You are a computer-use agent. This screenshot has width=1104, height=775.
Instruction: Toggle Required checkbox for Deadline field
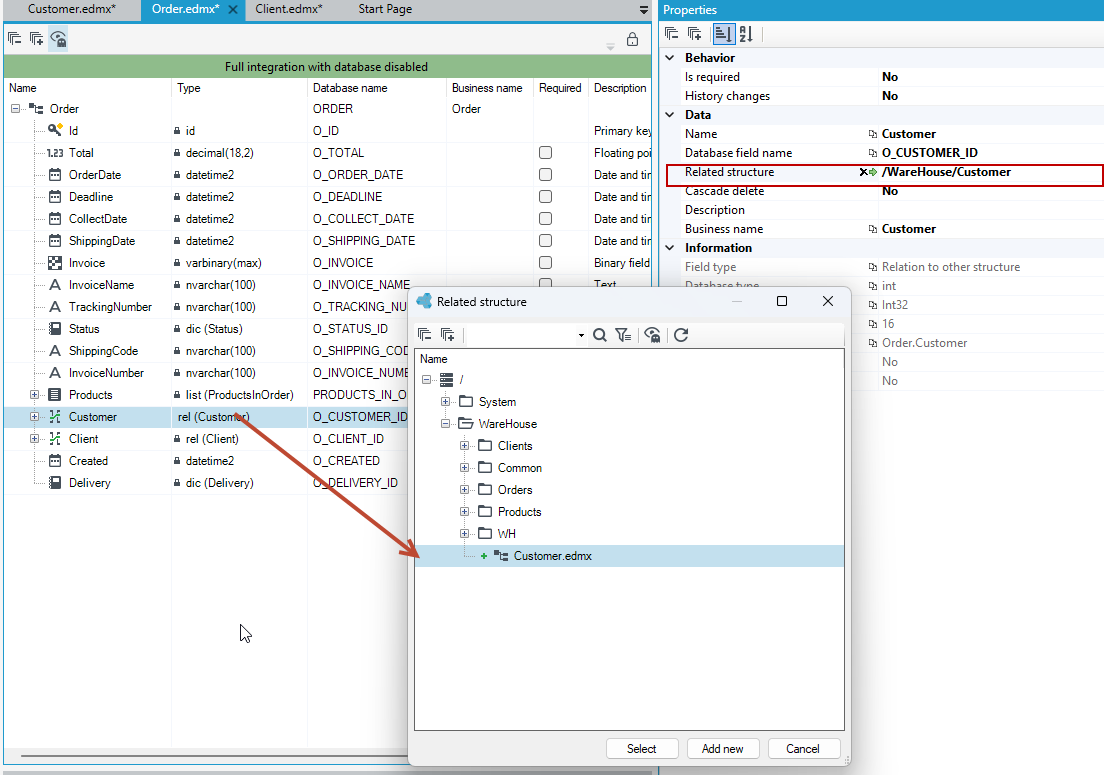point(545,196)
